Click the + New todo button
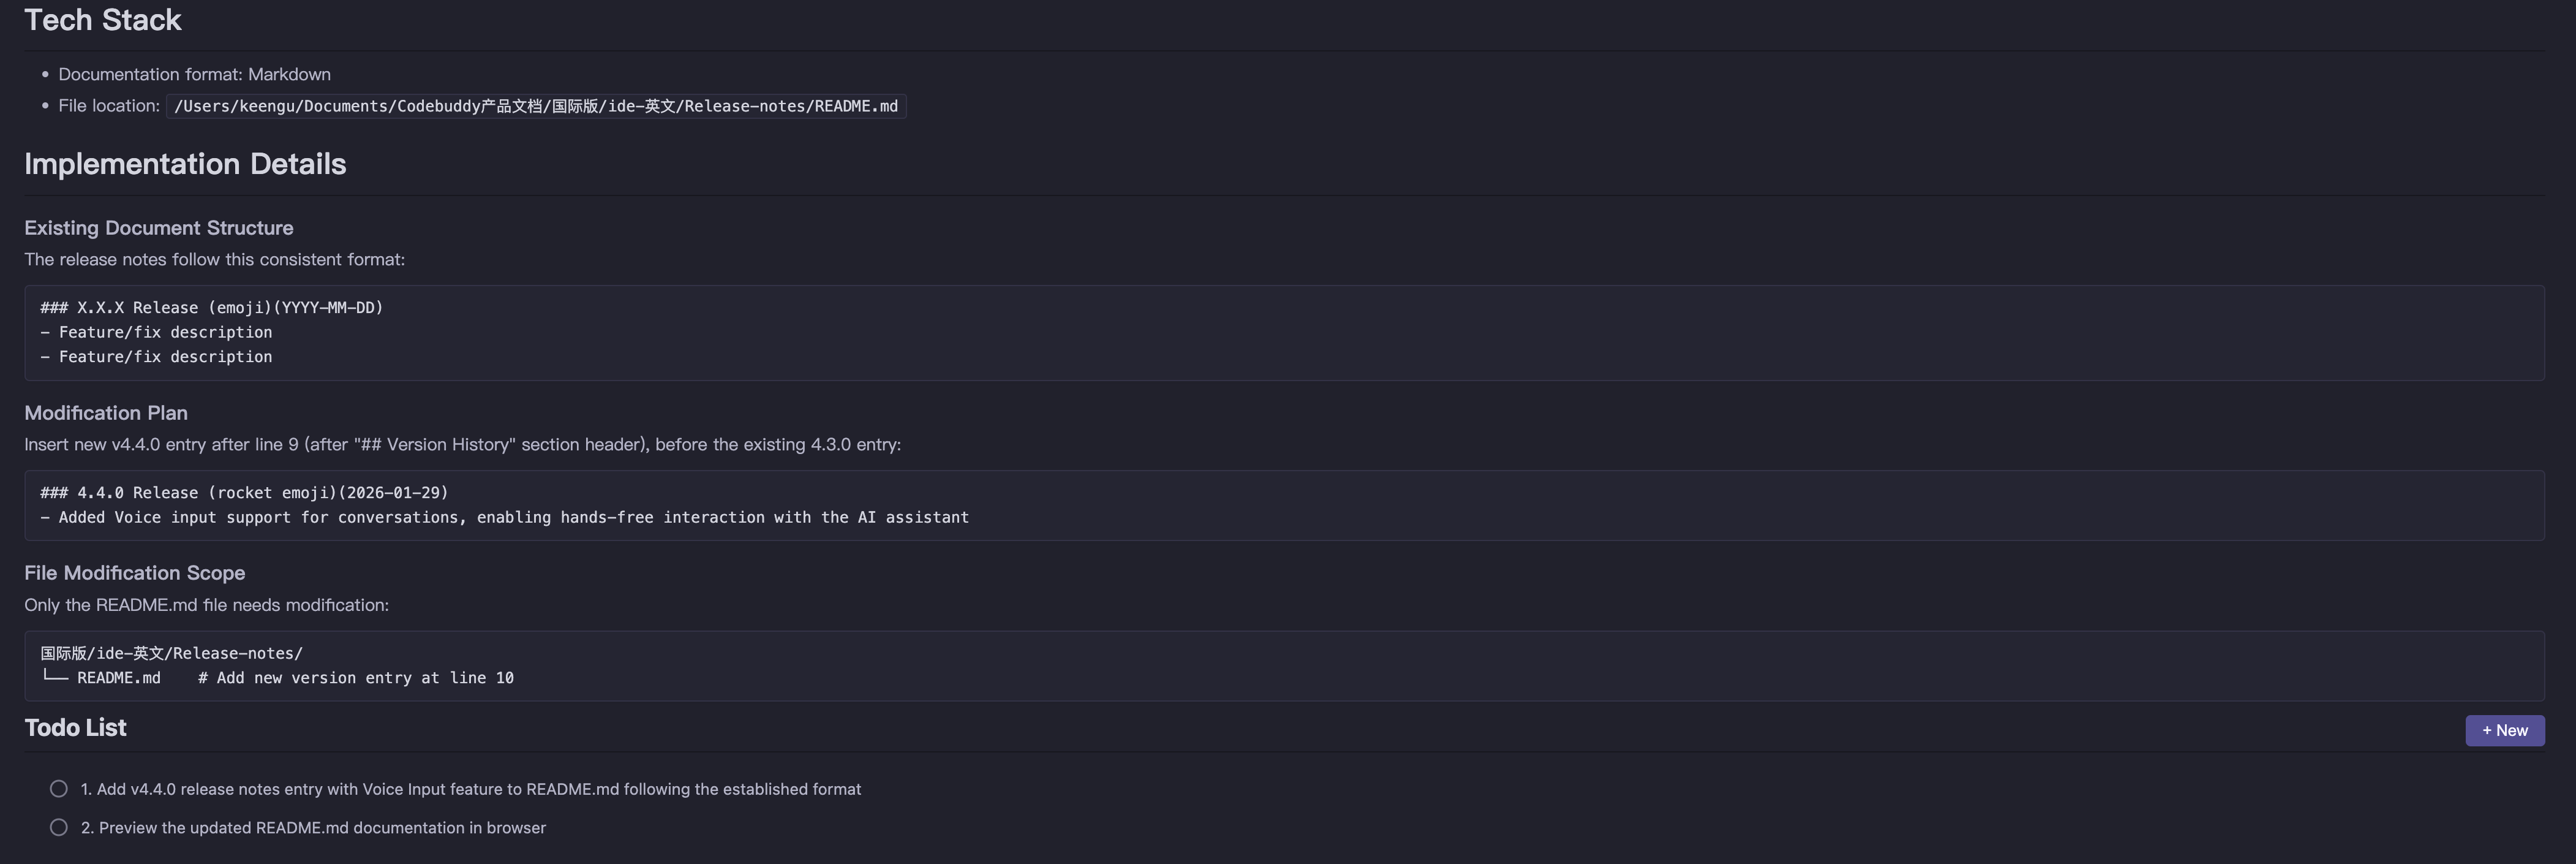This screenshot has width=2576, height=864. click(2504, 730)
